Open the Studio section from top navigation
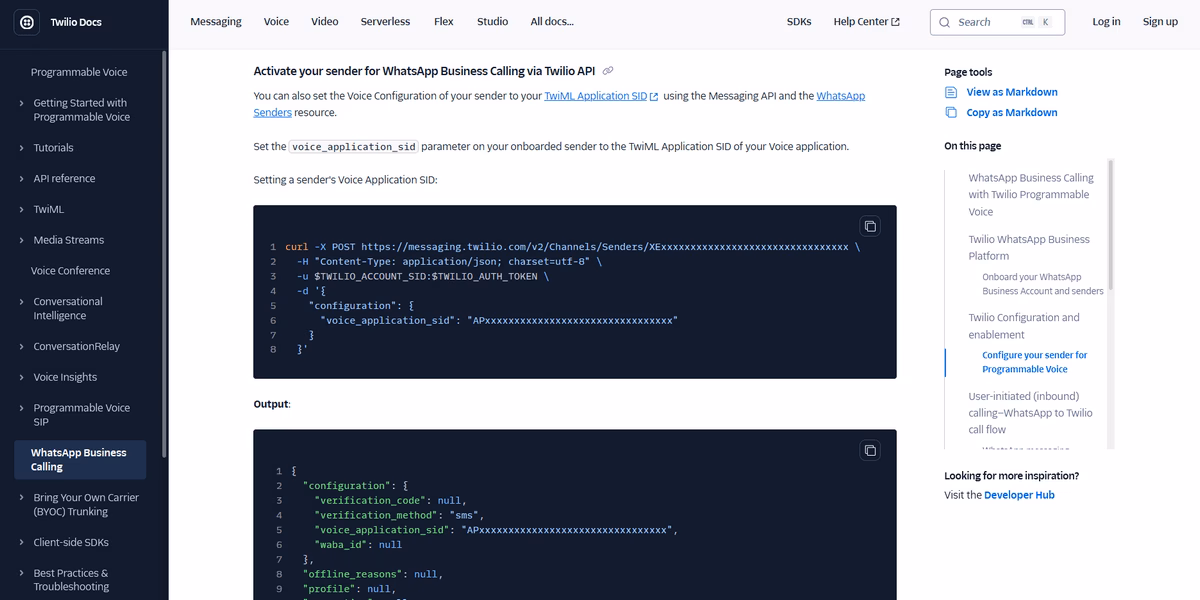 (492, 21)
